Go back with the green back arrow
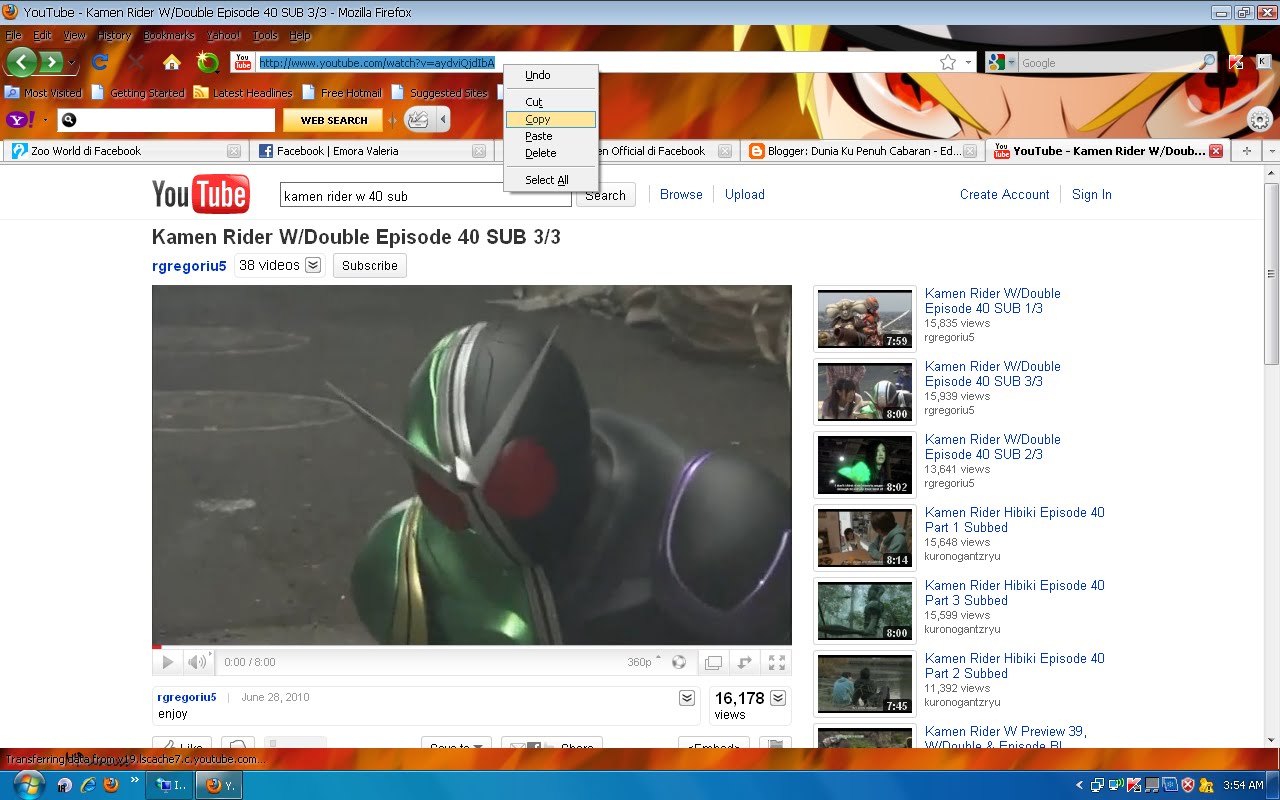Screen dimensions: 1280x800 point(21,62)
